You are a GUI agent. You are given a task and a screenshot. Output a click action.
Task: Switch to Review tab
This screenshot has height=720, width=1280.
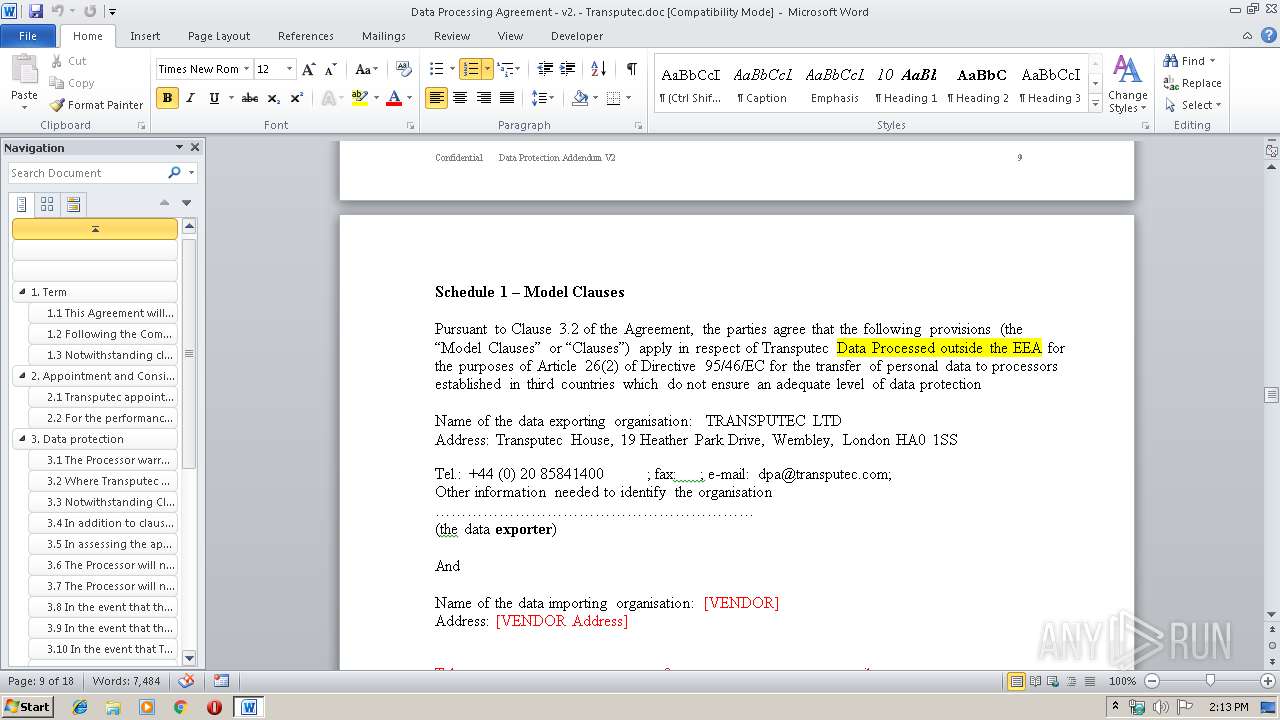452,36
